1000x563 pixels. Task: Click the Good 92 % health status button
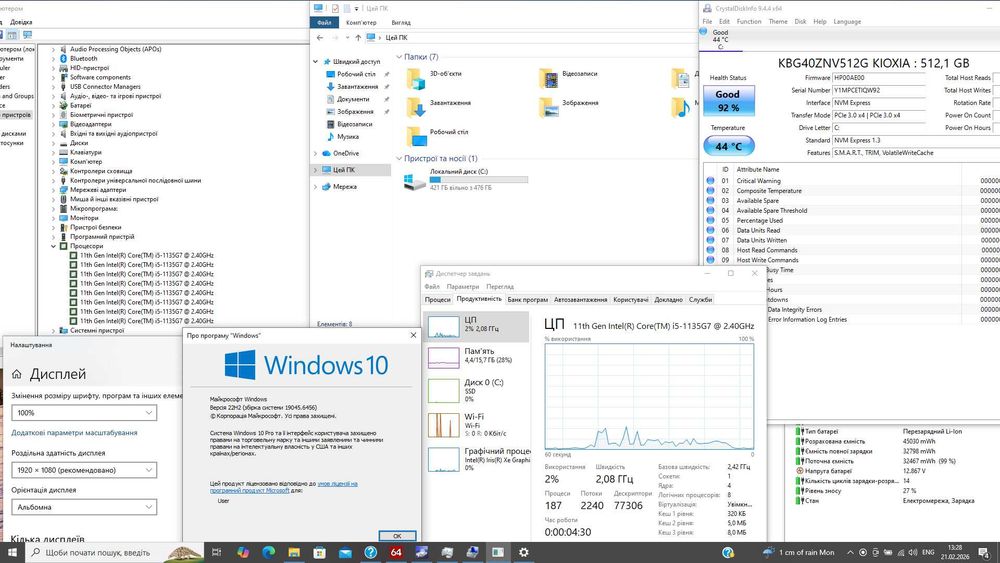[728, 101]
